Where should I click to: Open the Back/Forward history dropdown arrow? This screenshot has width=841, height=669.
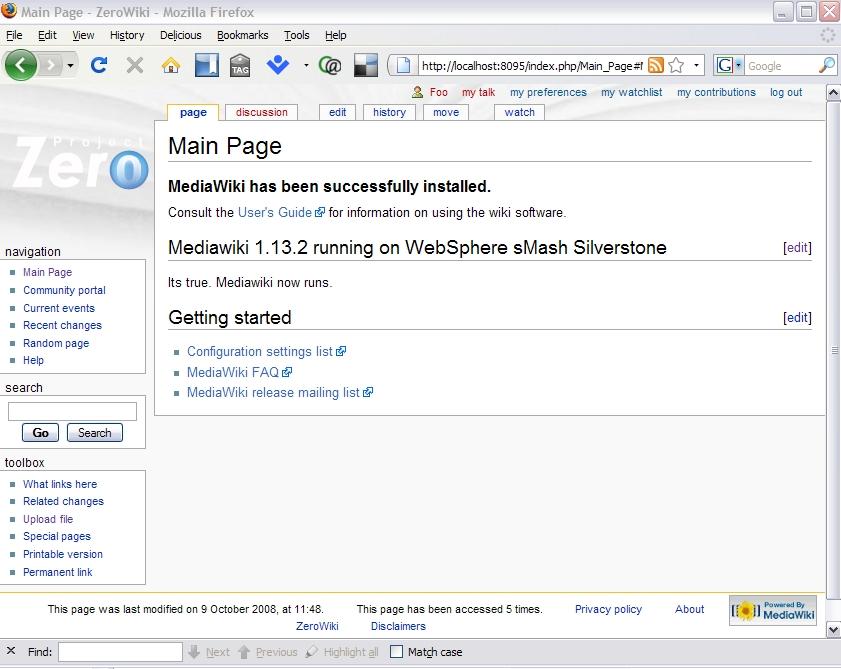click(x=70, y=65)
